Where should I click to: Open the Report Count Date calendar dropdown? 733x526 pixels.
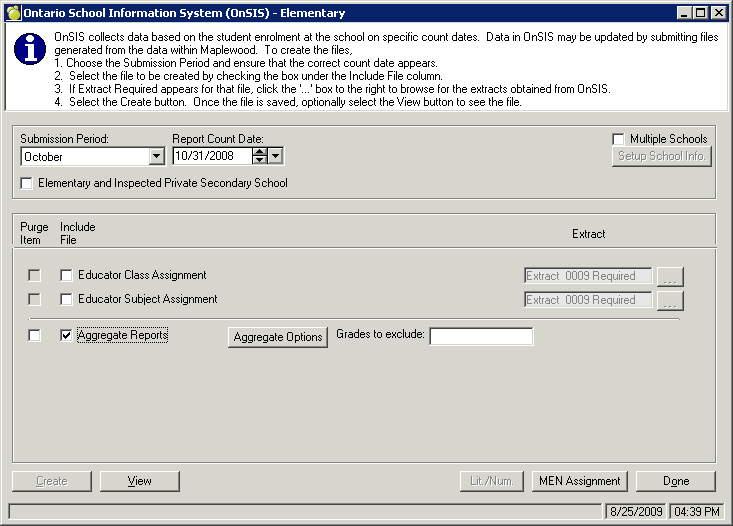pos(276,156)
